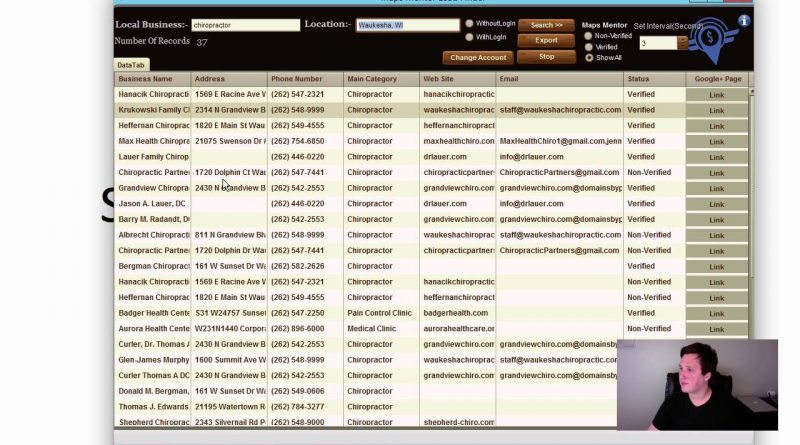Click Link button for Max Health Chiropractic
800x445 pixels.
pos(717,142)
